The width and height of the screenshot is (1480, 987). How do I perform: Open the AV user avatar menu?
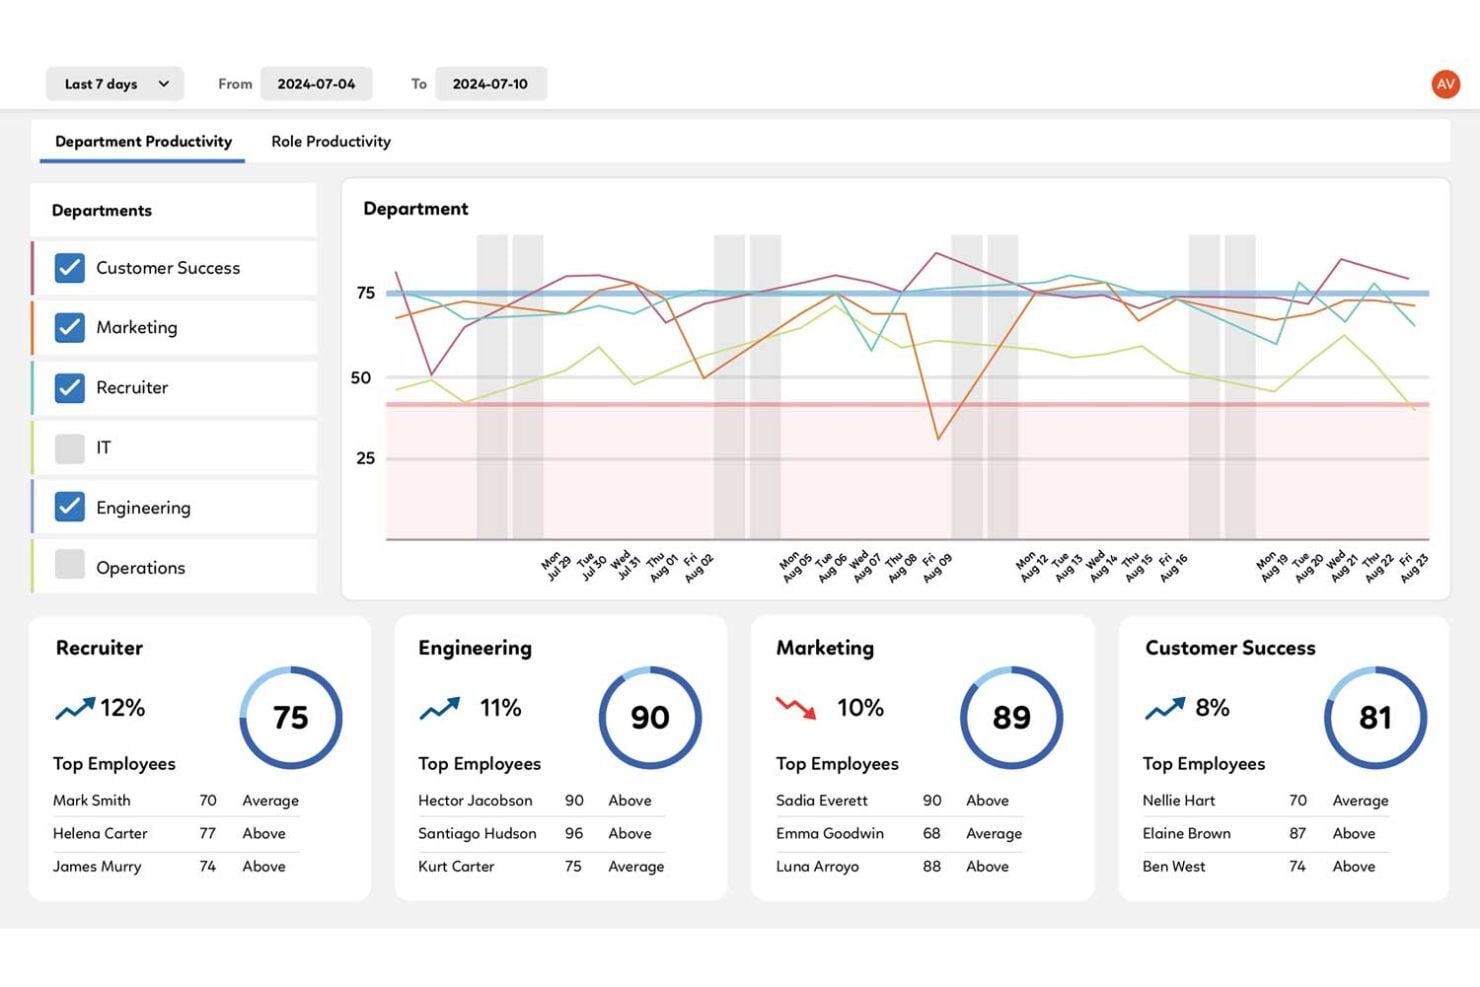tap(1444, 84)
